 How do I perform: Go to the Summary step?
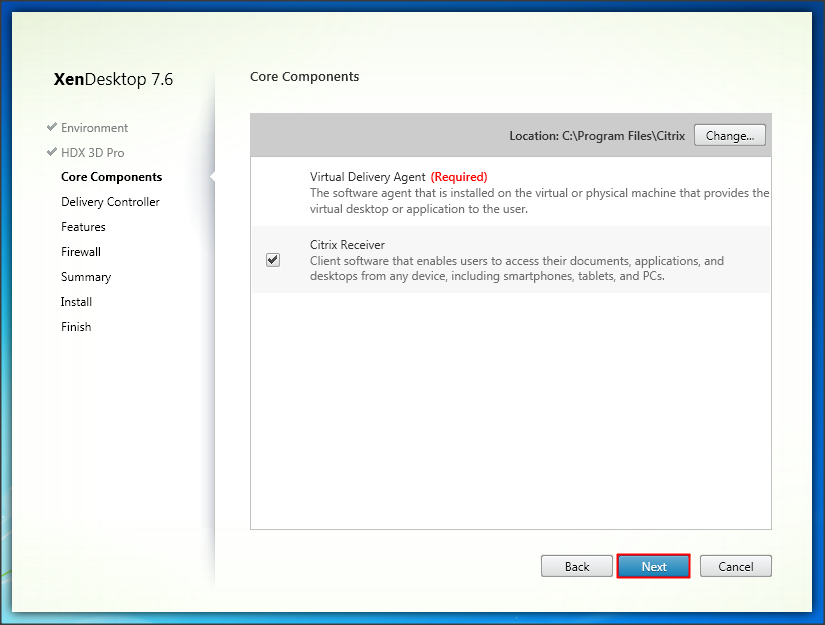point(86,277)
